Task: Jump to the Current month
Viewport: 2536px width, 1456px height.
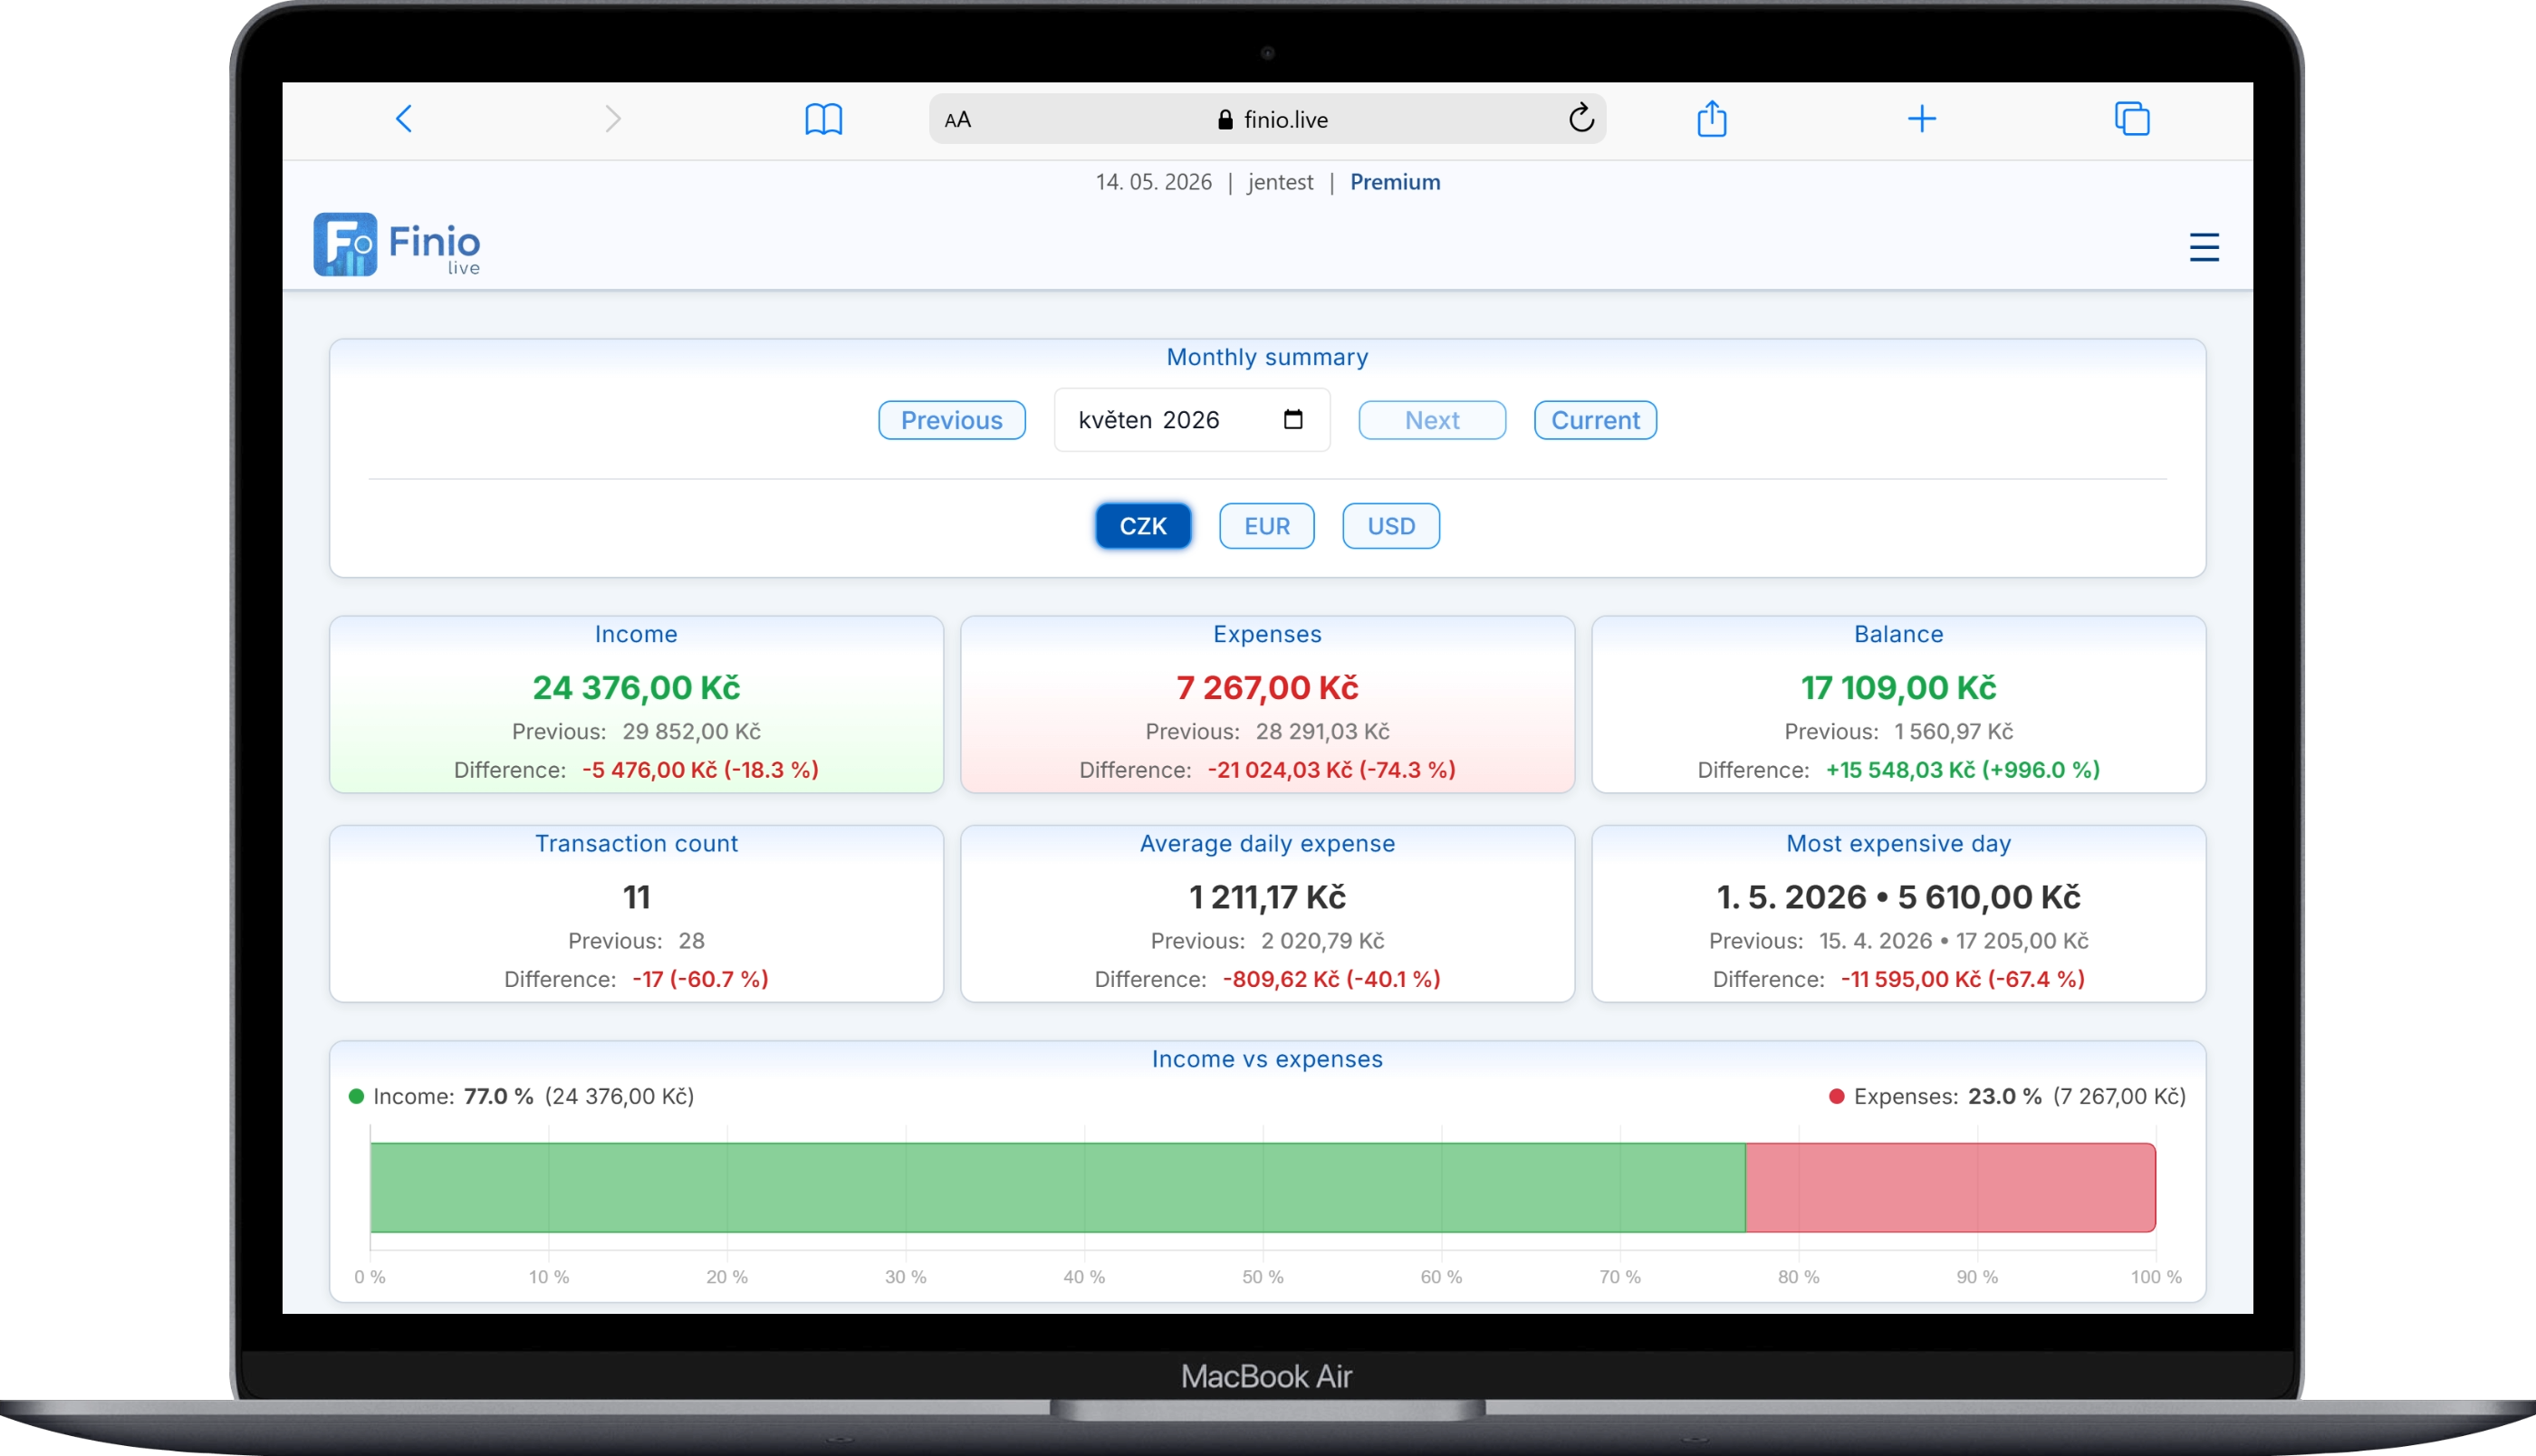Action: click(x=1595, y=420)
